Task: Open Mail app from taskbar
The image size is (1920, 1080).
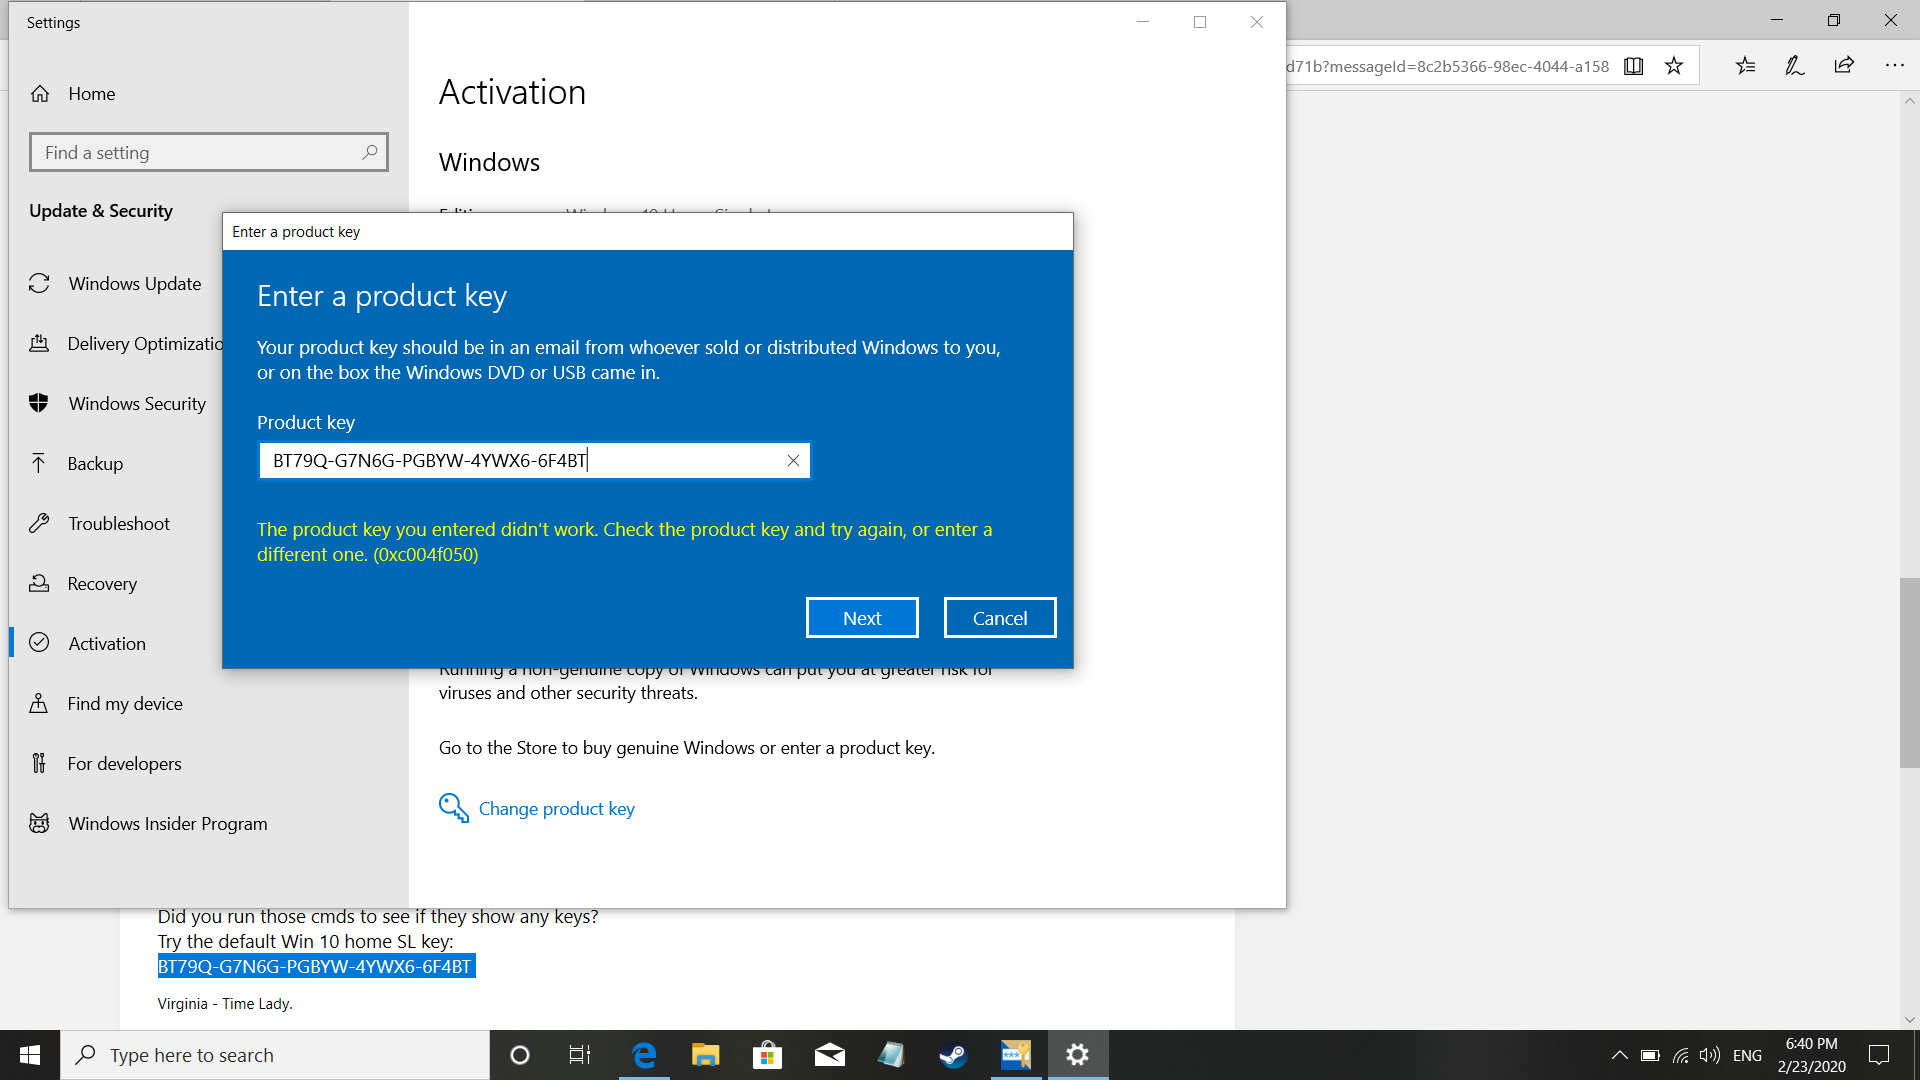Action: pyautogui.click(x=830, y=1055)
